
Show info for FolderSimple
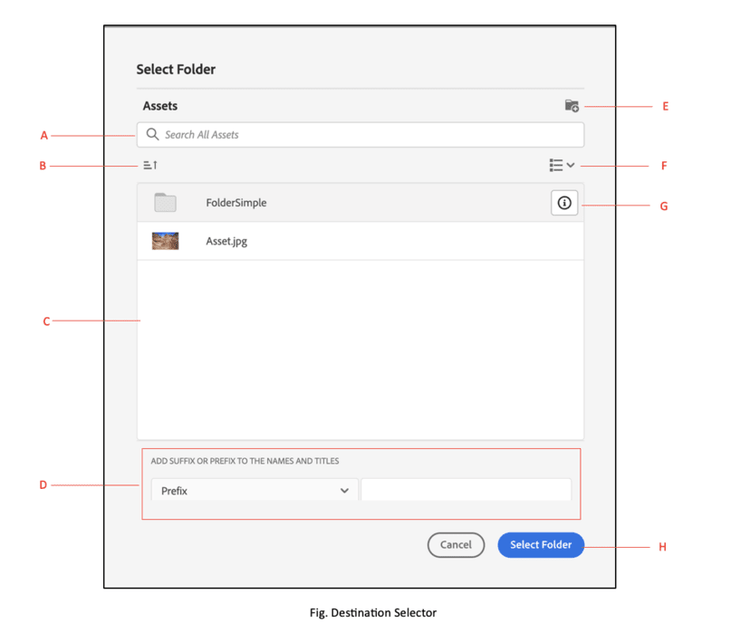(x=564, y=203)
